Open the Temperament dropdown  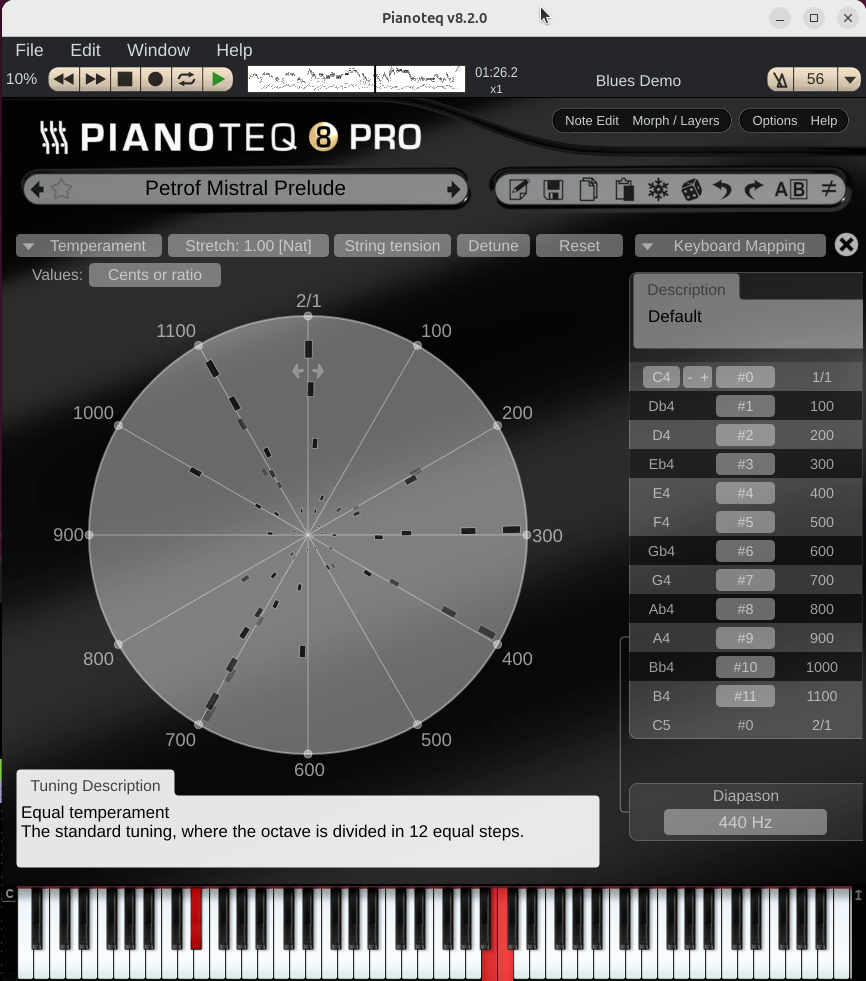pos(88,246)
